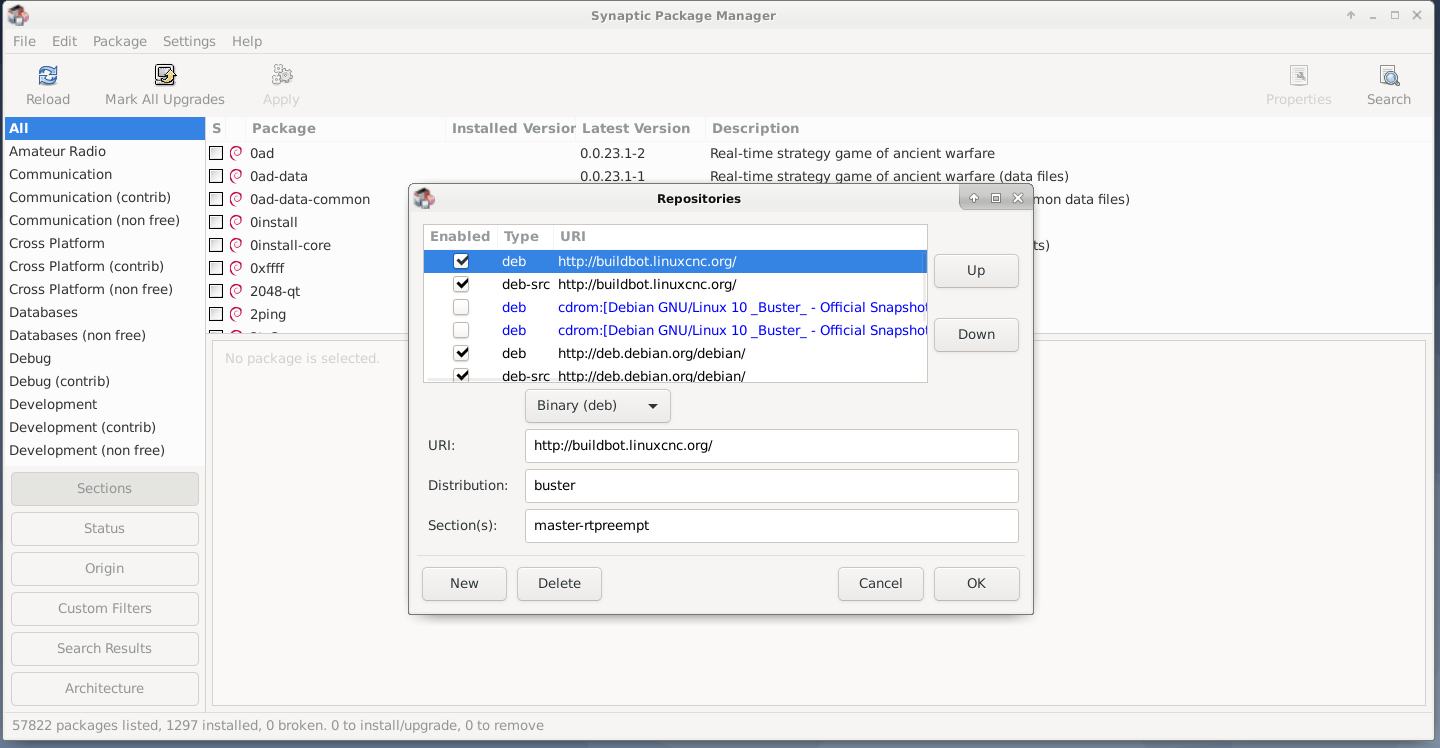Toggle status checkbox for 2048-qt package
1440x748 pixels.
coord(216,291)
